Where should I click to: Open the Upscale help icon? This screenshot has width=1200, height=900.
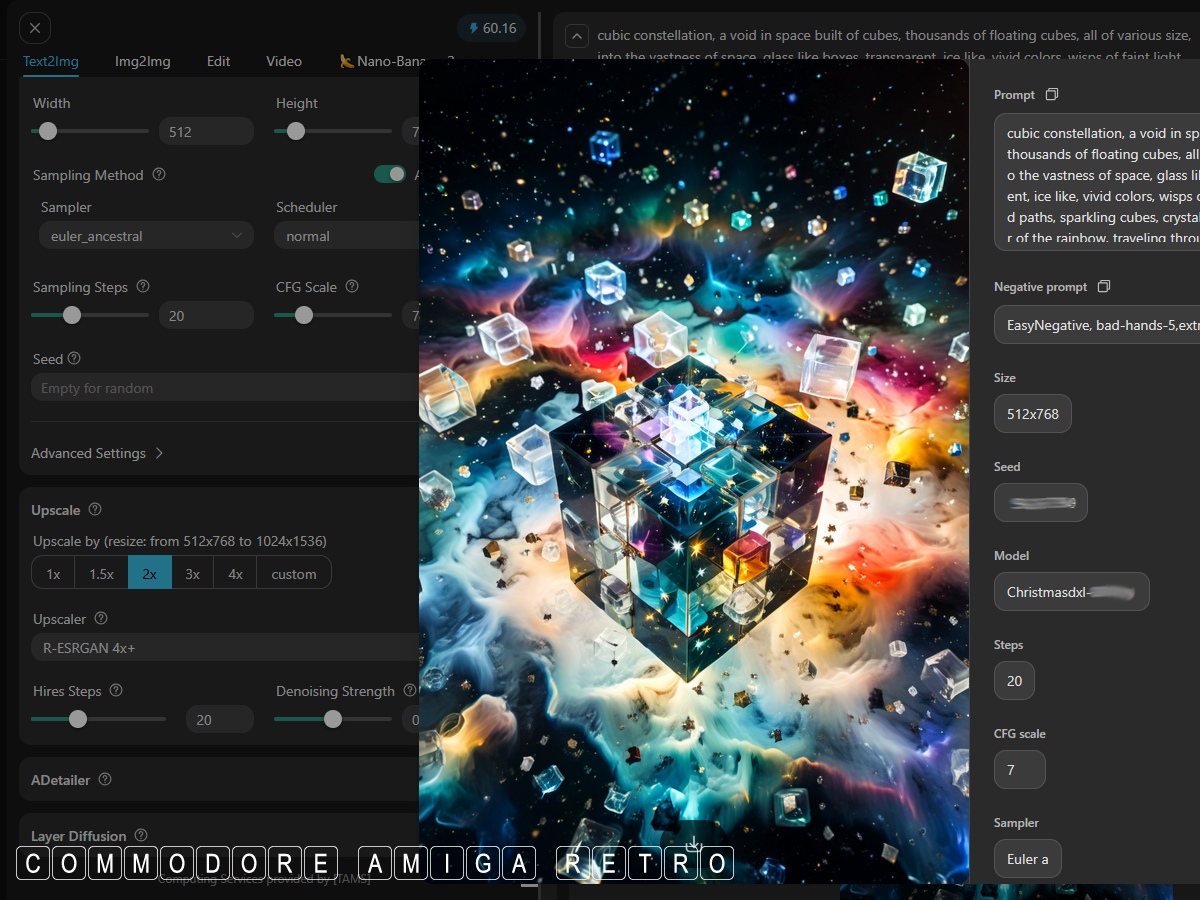click(95, 510)
